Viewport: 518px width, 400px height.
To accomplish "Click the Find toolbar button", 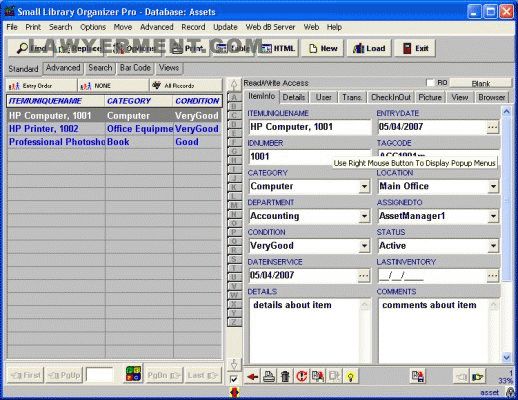I will pyautogui.click(x=31, y=49).
